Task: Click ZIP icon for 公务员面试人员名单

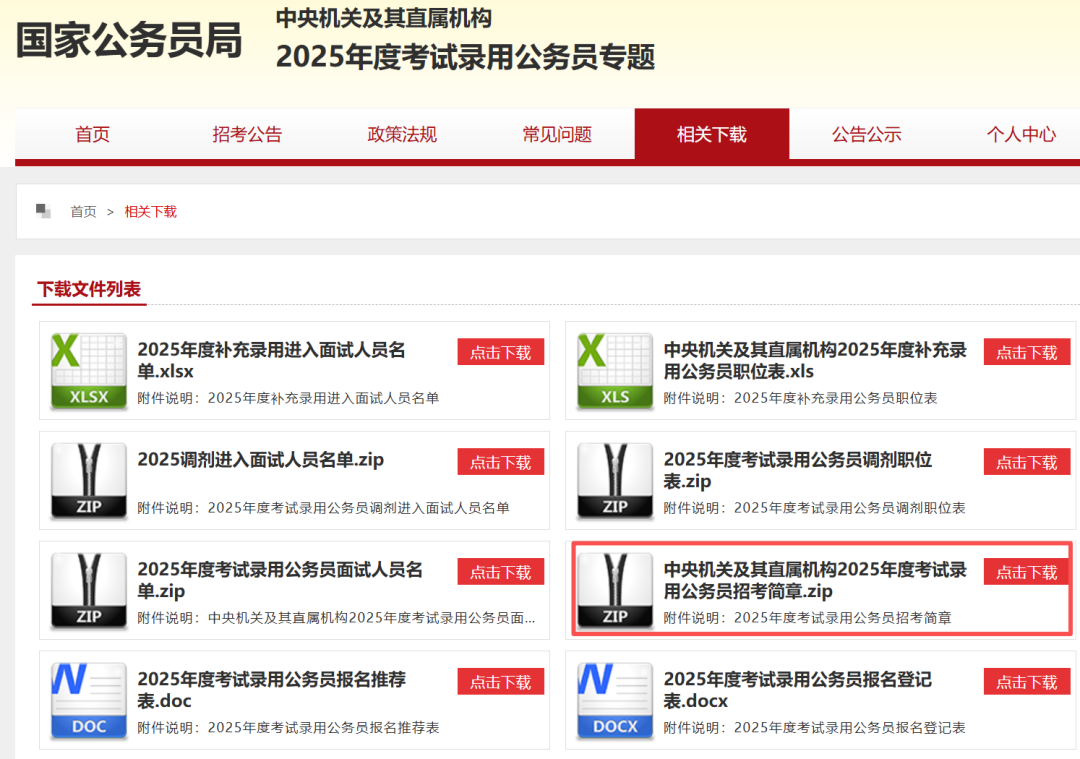Action: 89,590
